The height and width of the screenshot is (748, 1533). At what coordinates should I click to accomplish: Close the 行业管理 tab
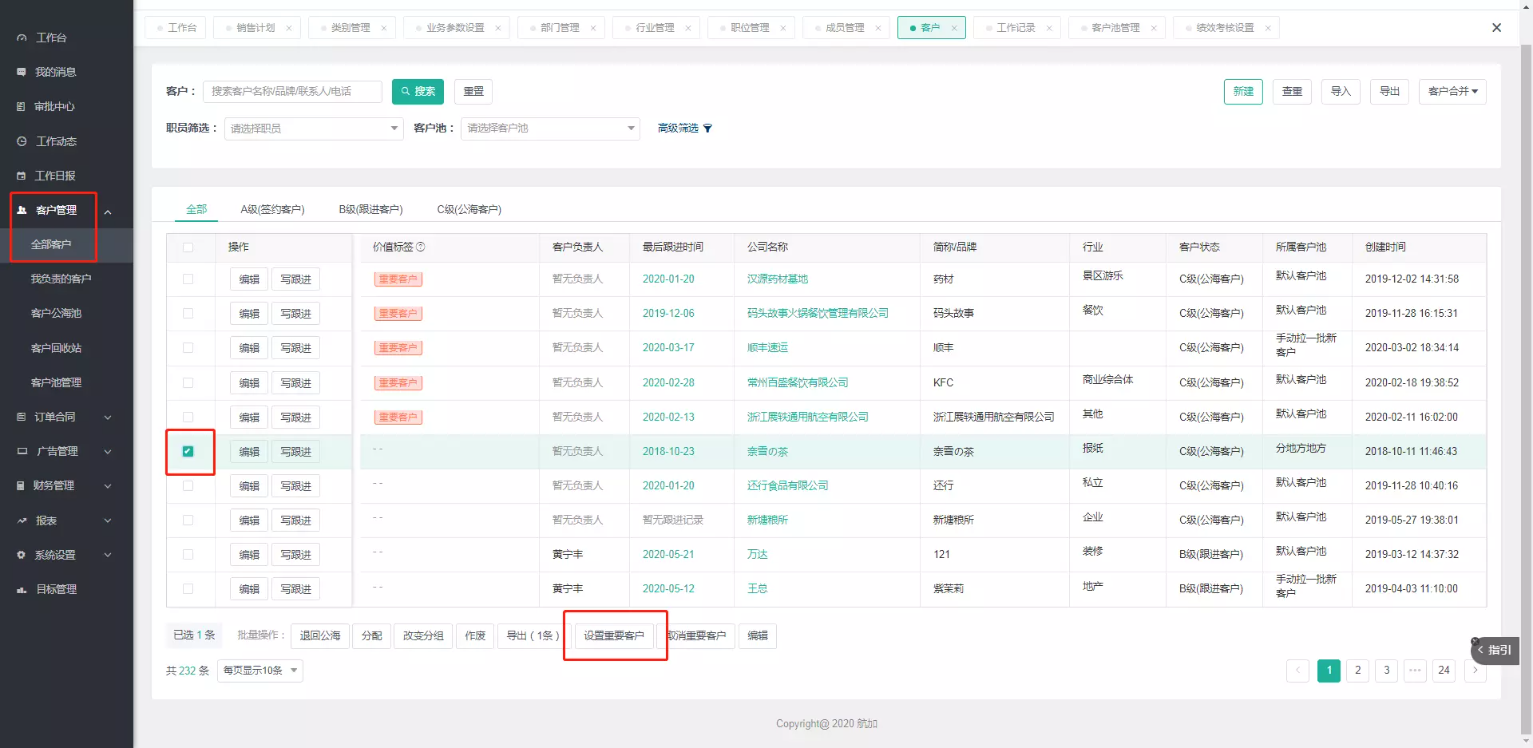click(x=689, y=28)
